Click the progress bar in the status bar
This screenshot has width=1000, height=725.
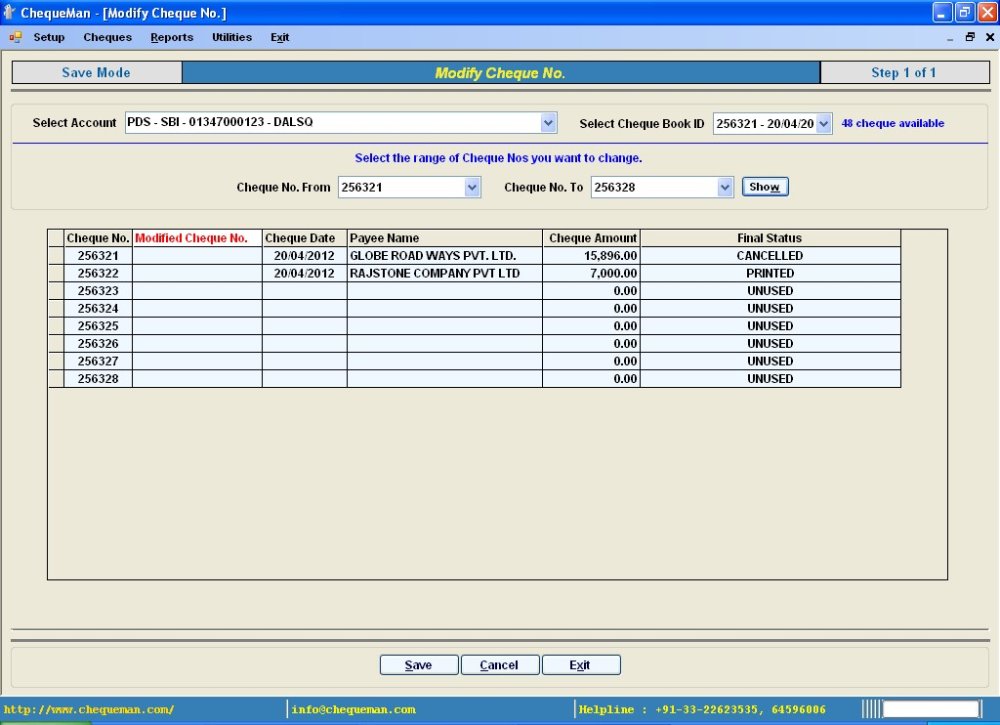pos(932,709)
